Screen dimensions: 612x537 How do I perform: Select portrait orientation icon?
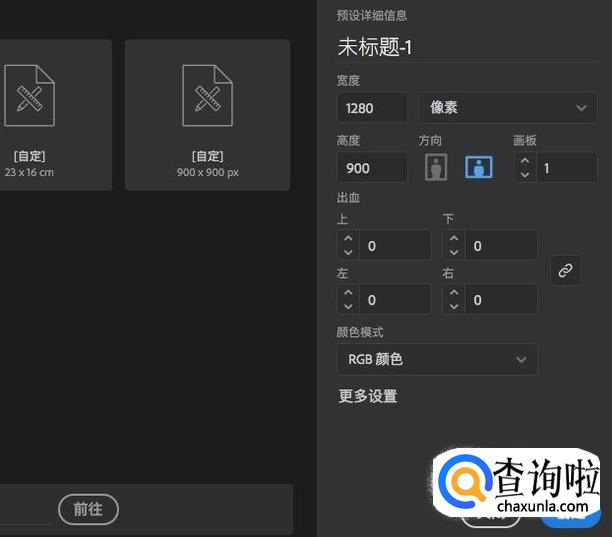tap(435, 167)
